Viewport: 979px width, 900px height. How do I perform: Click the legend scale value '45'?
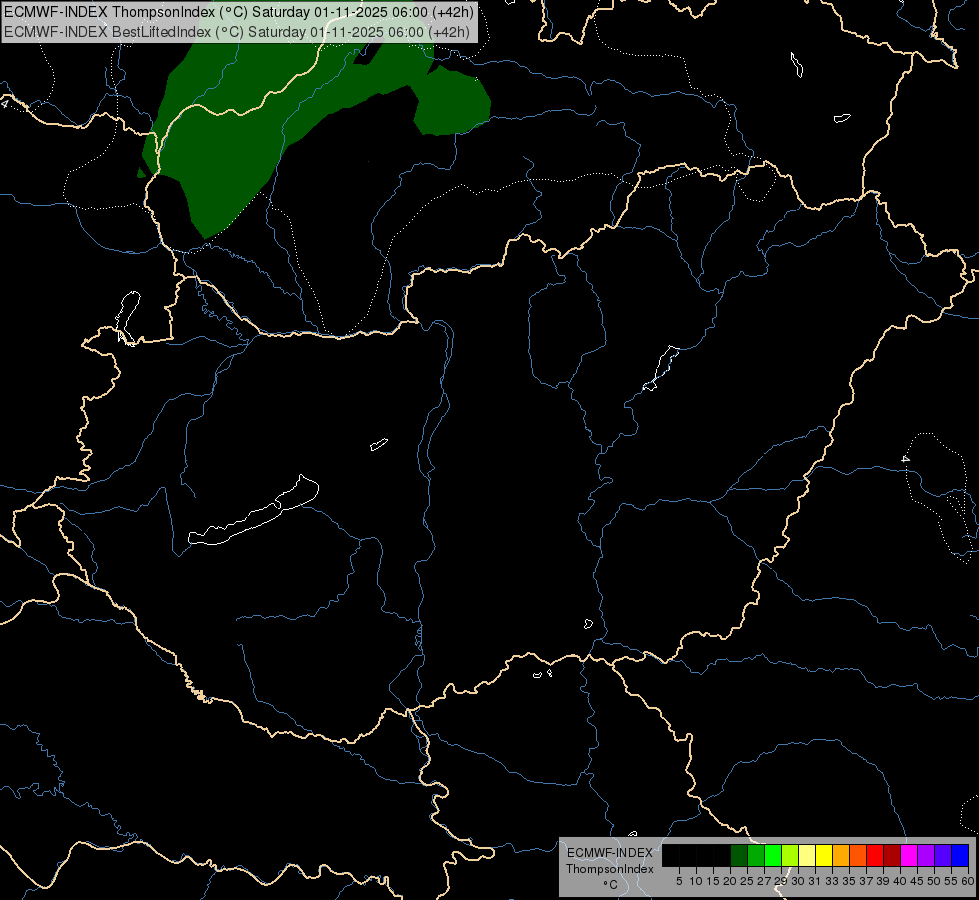917,881
